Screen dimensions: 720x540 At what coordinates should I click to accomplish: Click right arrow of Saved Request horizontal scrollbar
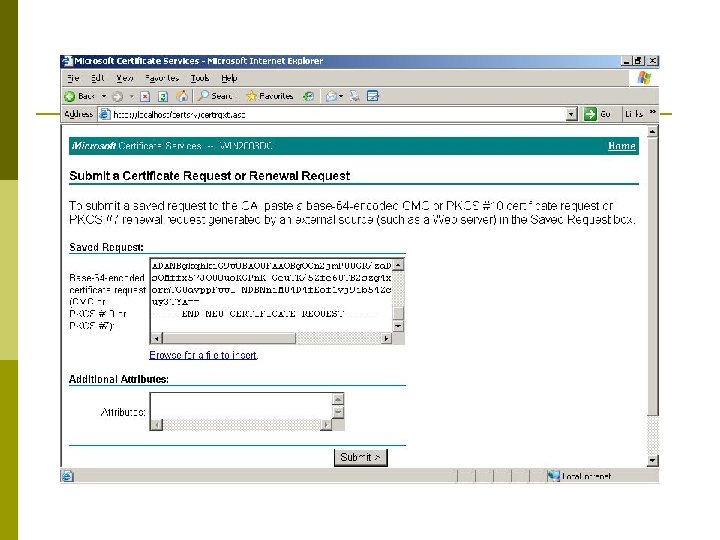(386, 338)
